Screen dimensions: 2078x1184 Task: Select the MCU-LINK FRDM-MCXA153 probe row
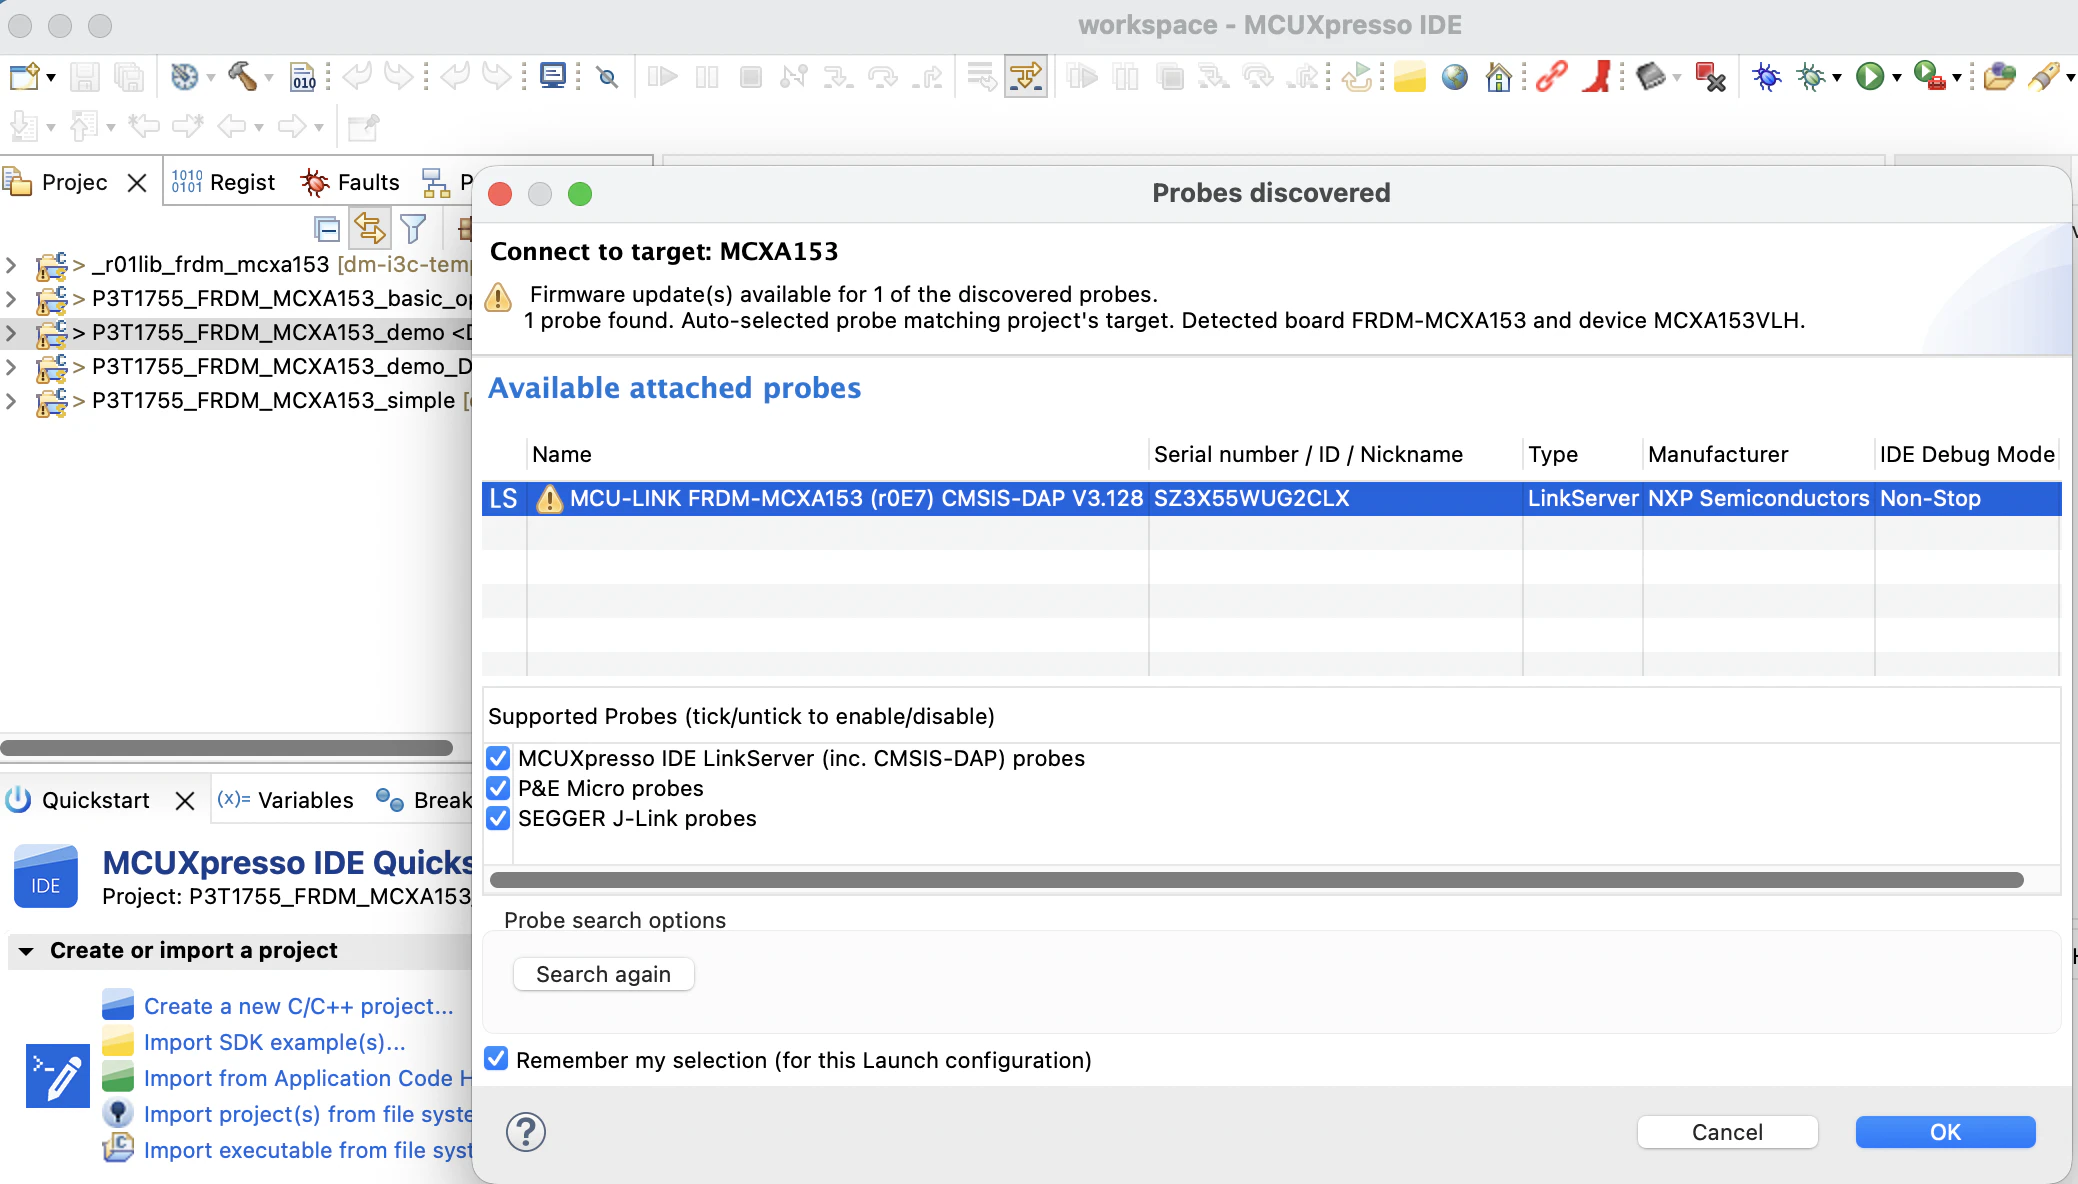click(1271, 498)
